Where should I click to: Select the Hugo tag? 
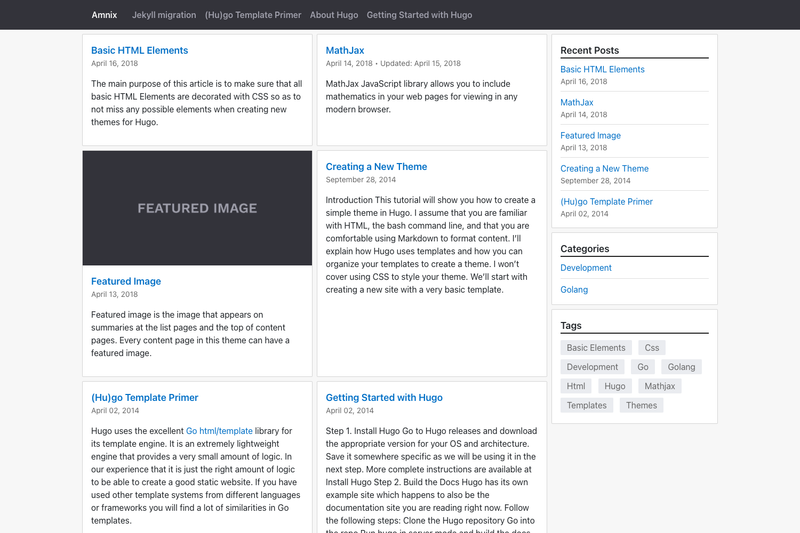pyautogui.click(x=615, y=386)
